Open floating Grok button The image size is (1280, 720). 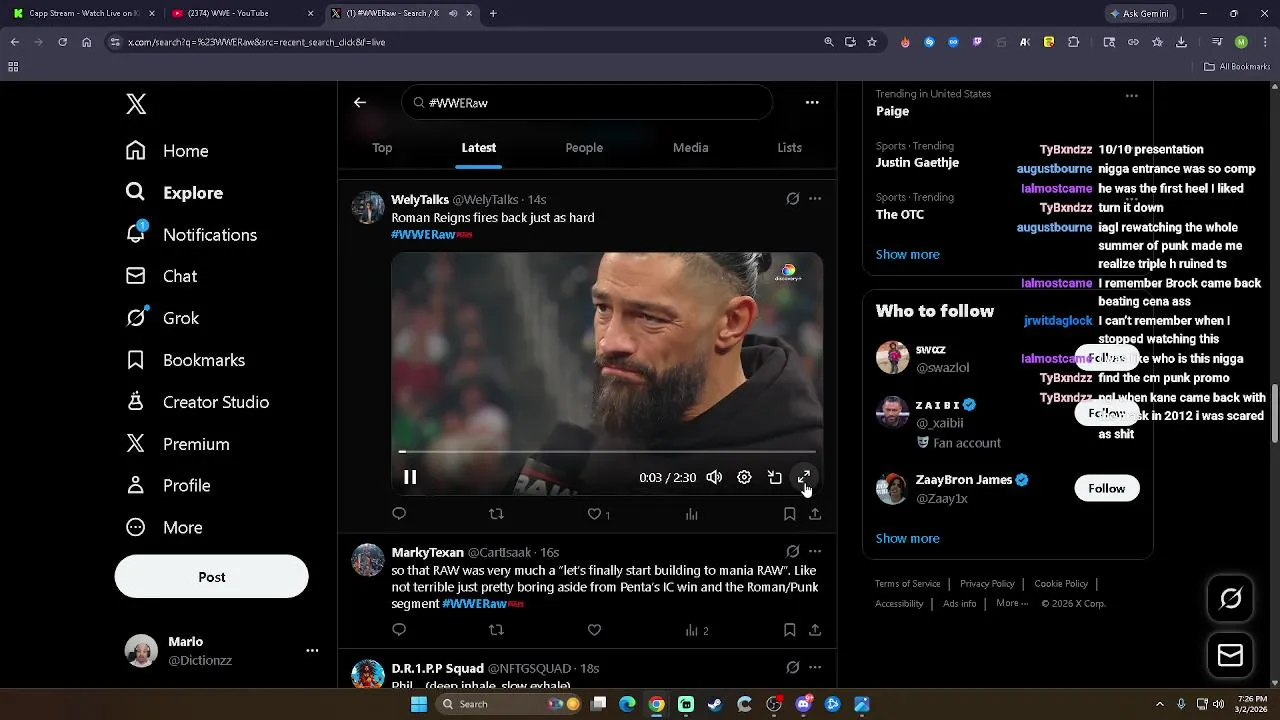tap(1230, 598)
